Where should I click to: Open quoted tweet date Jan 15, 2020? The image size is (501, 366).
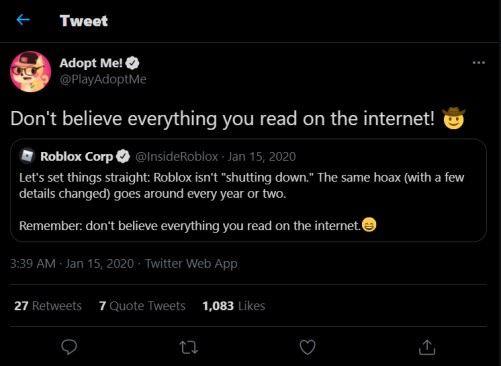262,156
